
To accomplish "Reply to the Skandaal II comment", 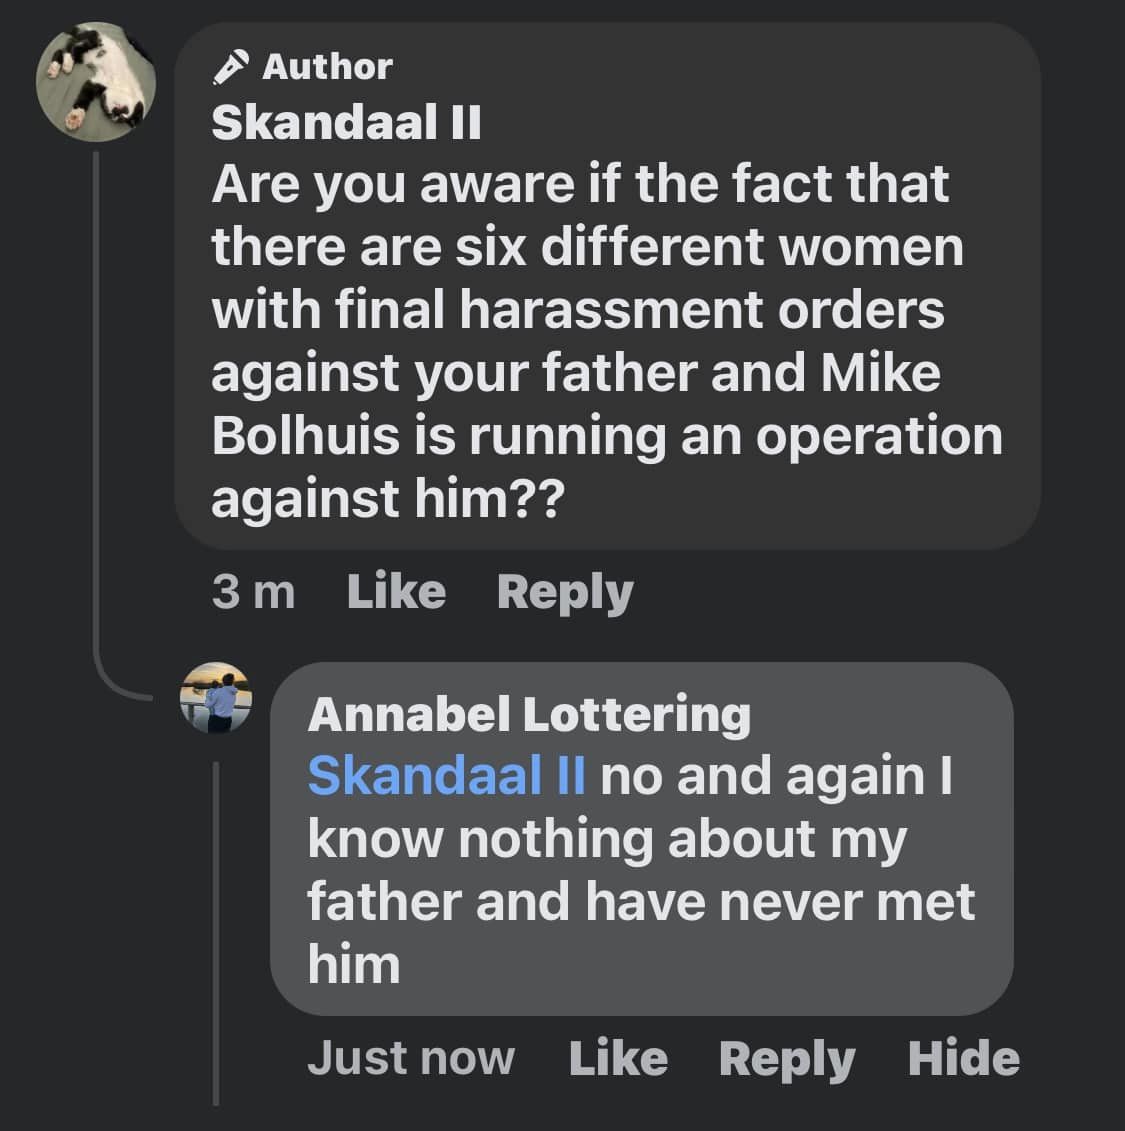I will (565, 591).
